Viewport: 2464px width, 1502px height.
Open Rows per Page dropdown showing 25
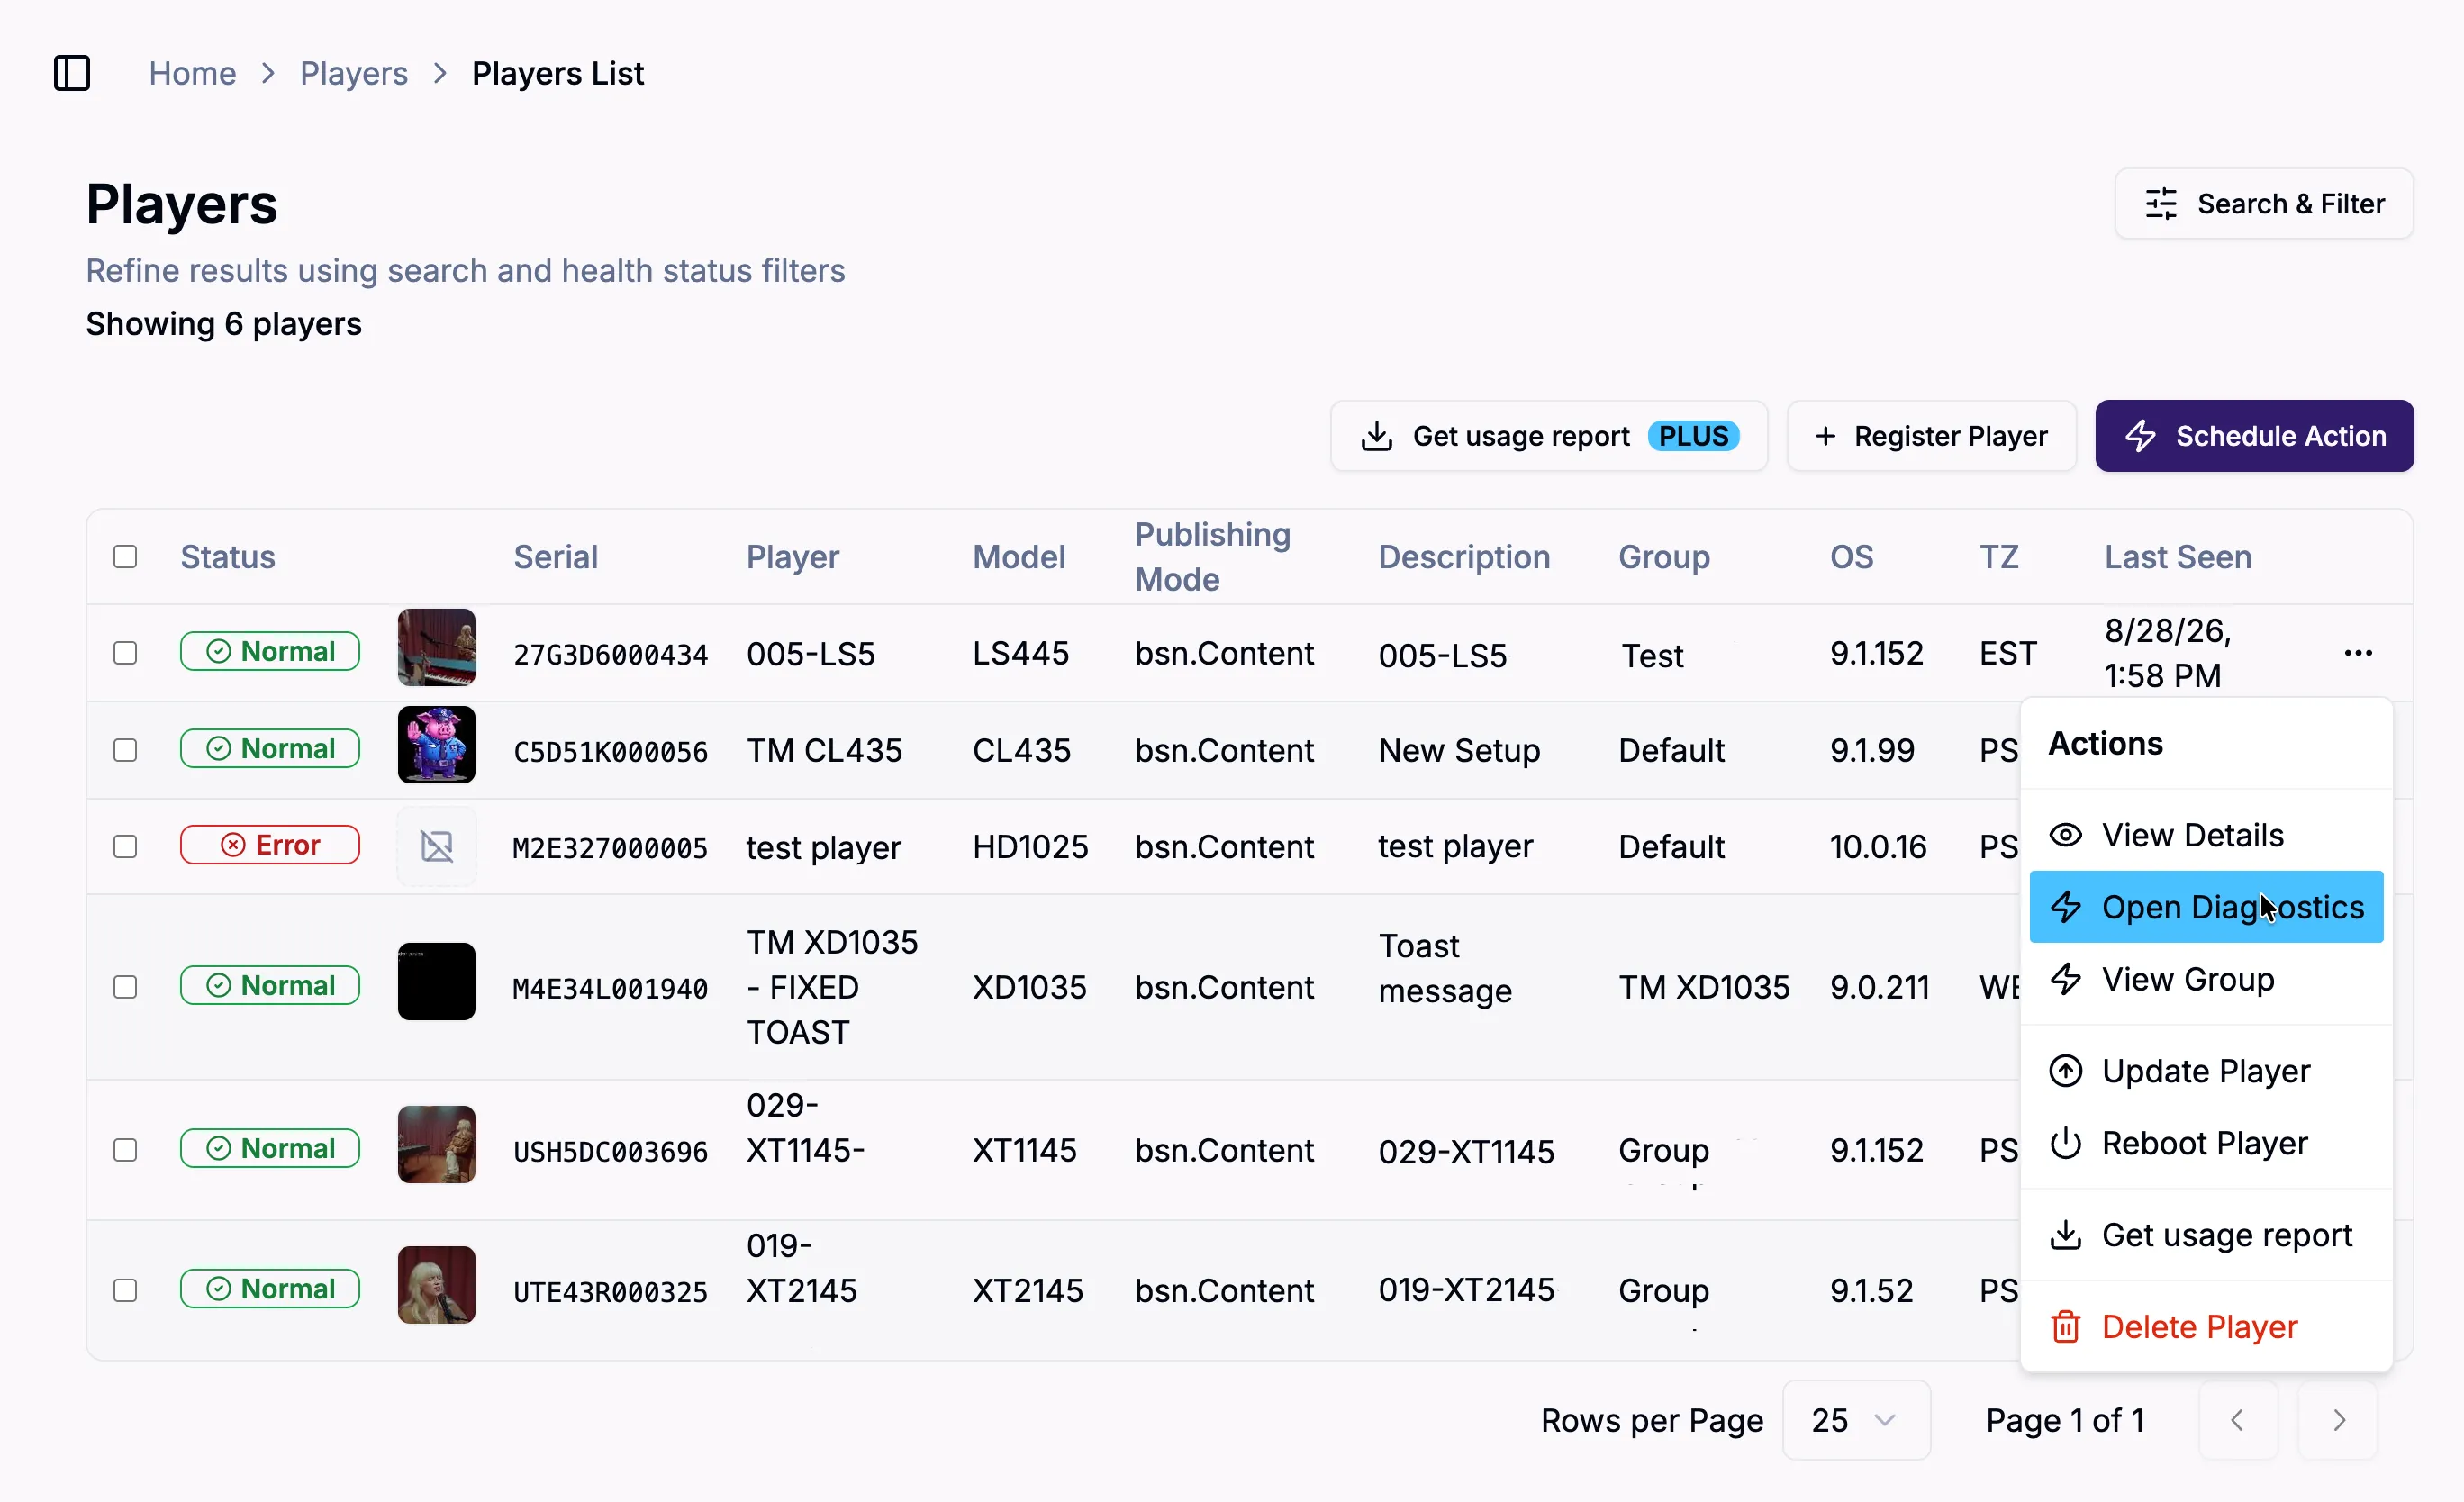[x=1855, y=1420]
